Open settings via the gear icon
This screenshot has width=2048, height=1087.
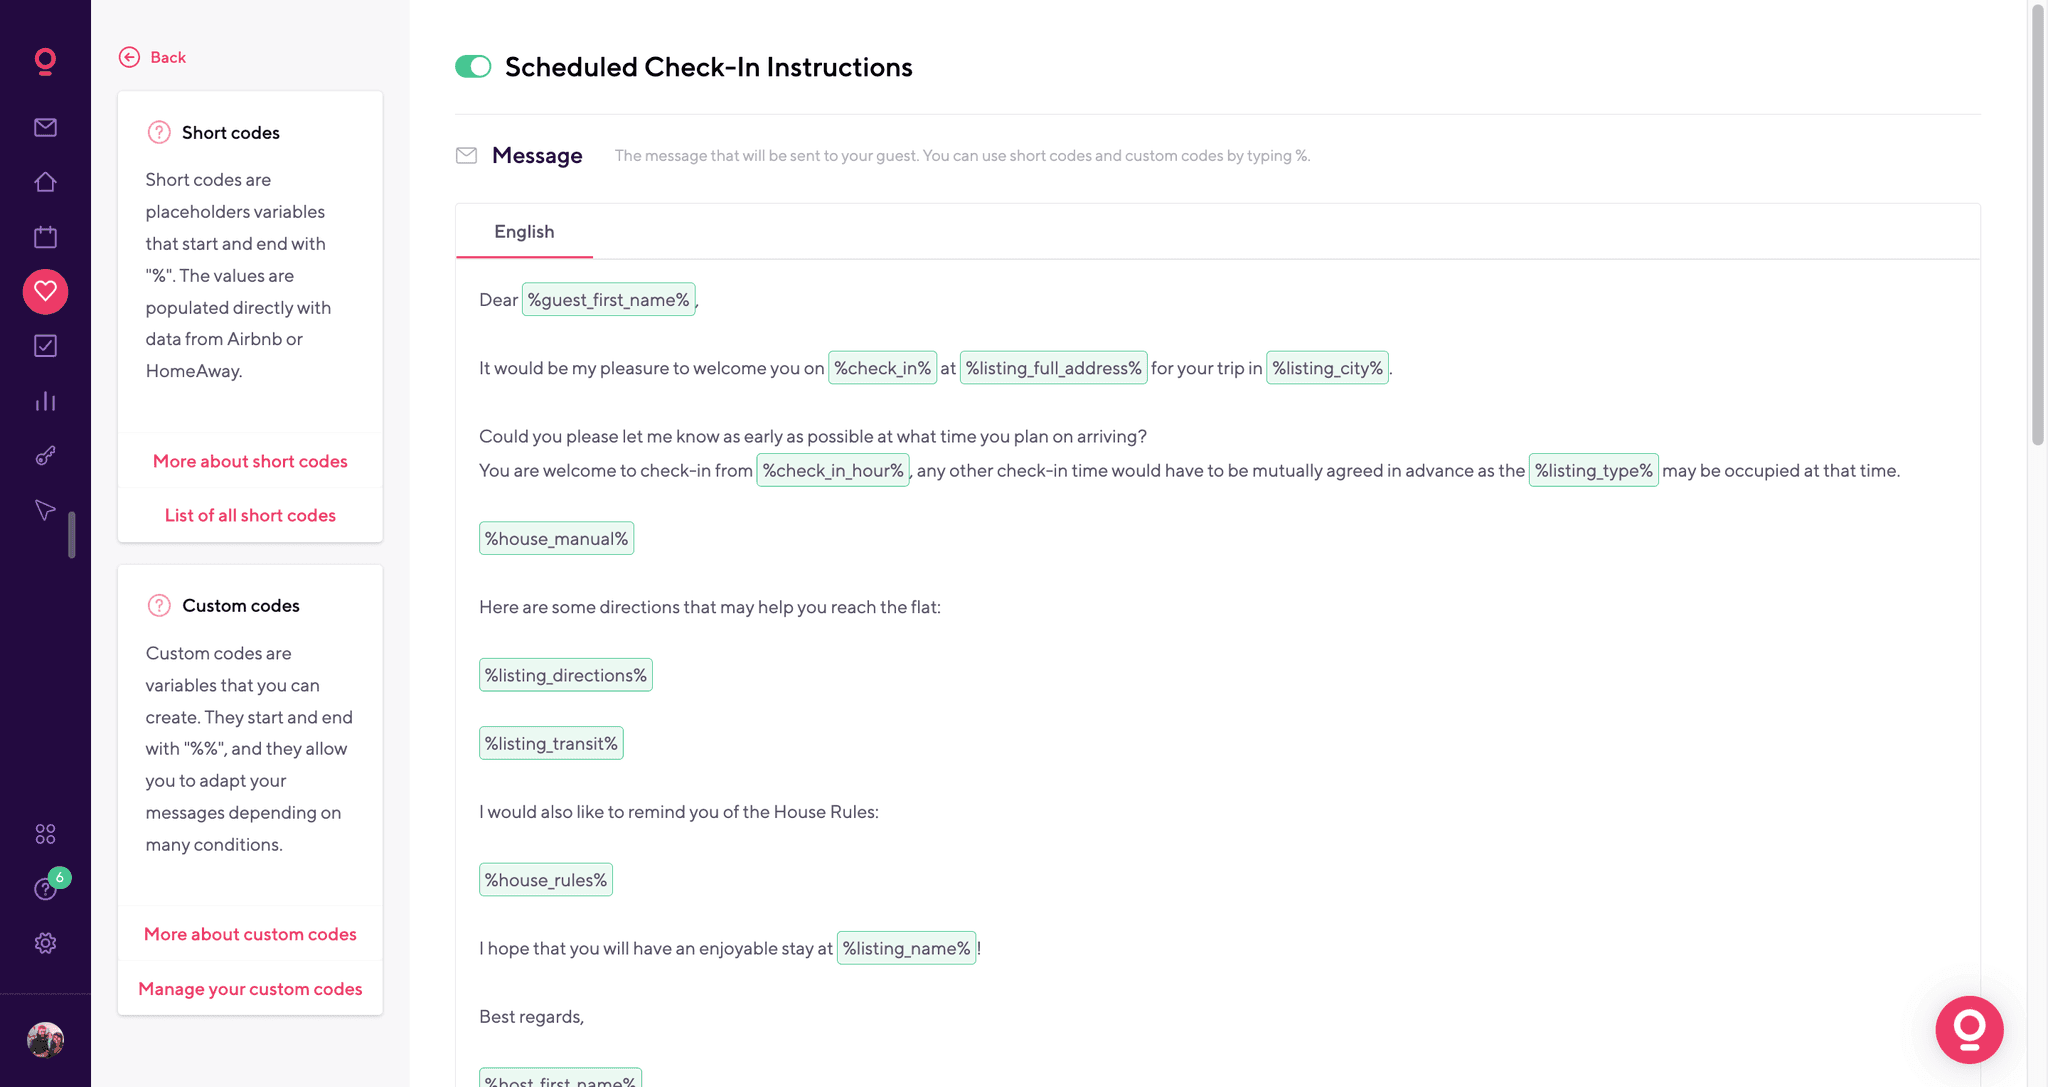[x=45, y=943]
